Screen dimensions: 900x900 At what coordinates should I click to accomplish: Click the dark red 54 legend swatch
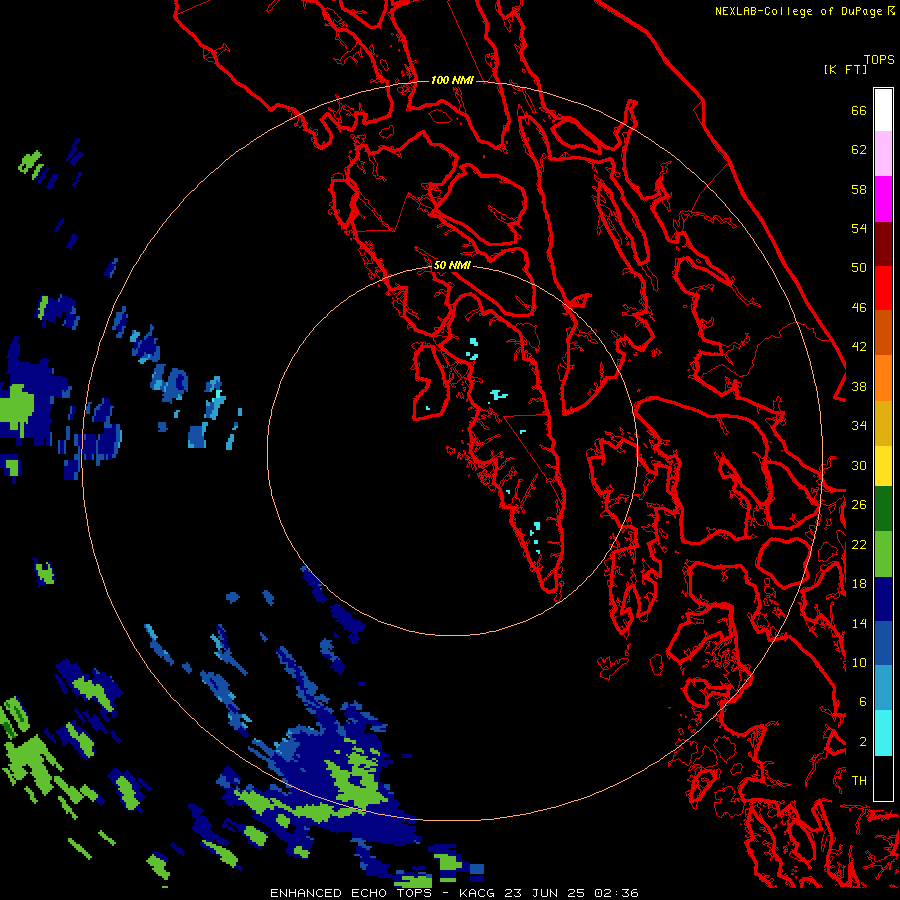pos(883,243)
